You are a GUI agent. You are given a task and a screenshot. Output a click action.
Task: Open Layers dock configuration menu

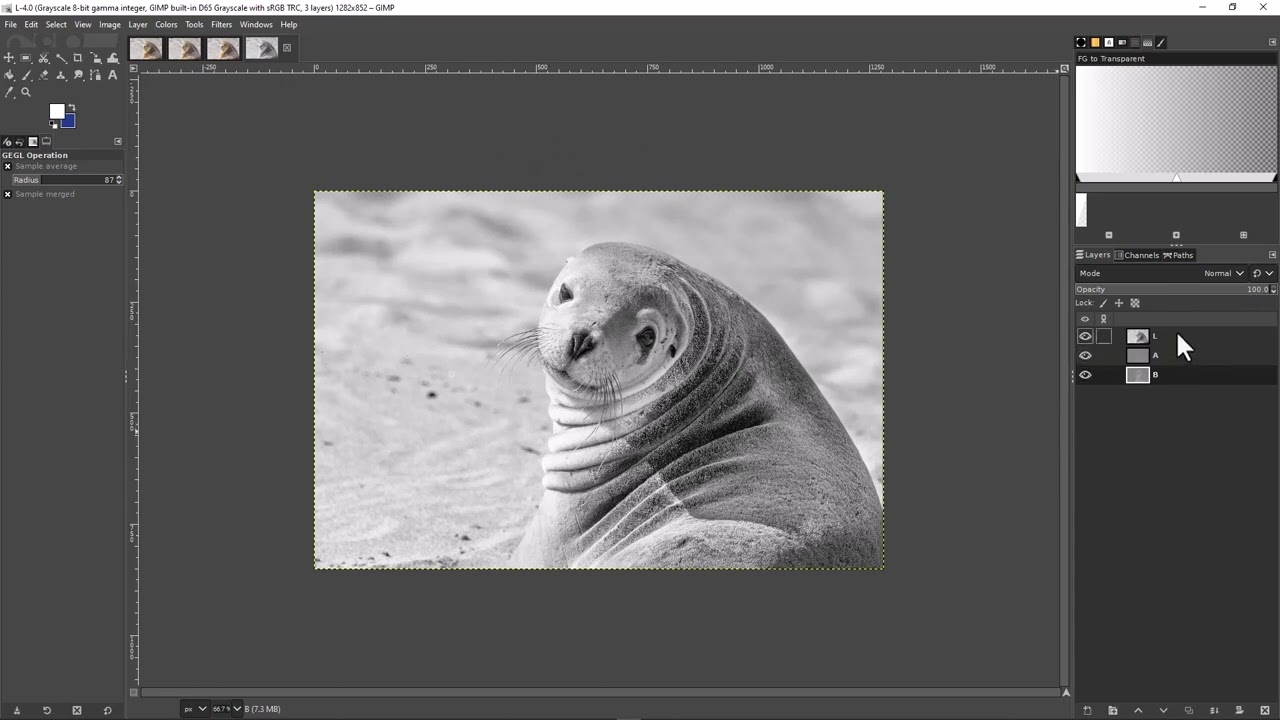pyautogui.click(x=1272, y=255)
